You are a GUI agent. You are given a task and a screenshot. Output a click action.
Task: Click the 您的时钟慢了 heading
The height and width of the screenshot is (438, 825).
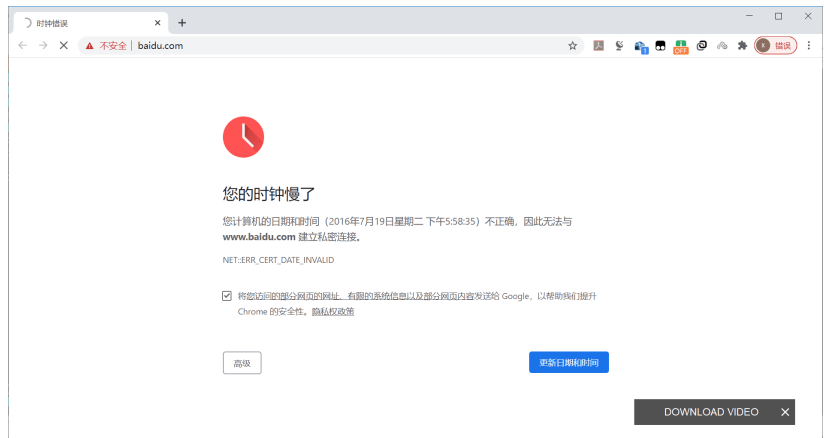click(269, 194)
